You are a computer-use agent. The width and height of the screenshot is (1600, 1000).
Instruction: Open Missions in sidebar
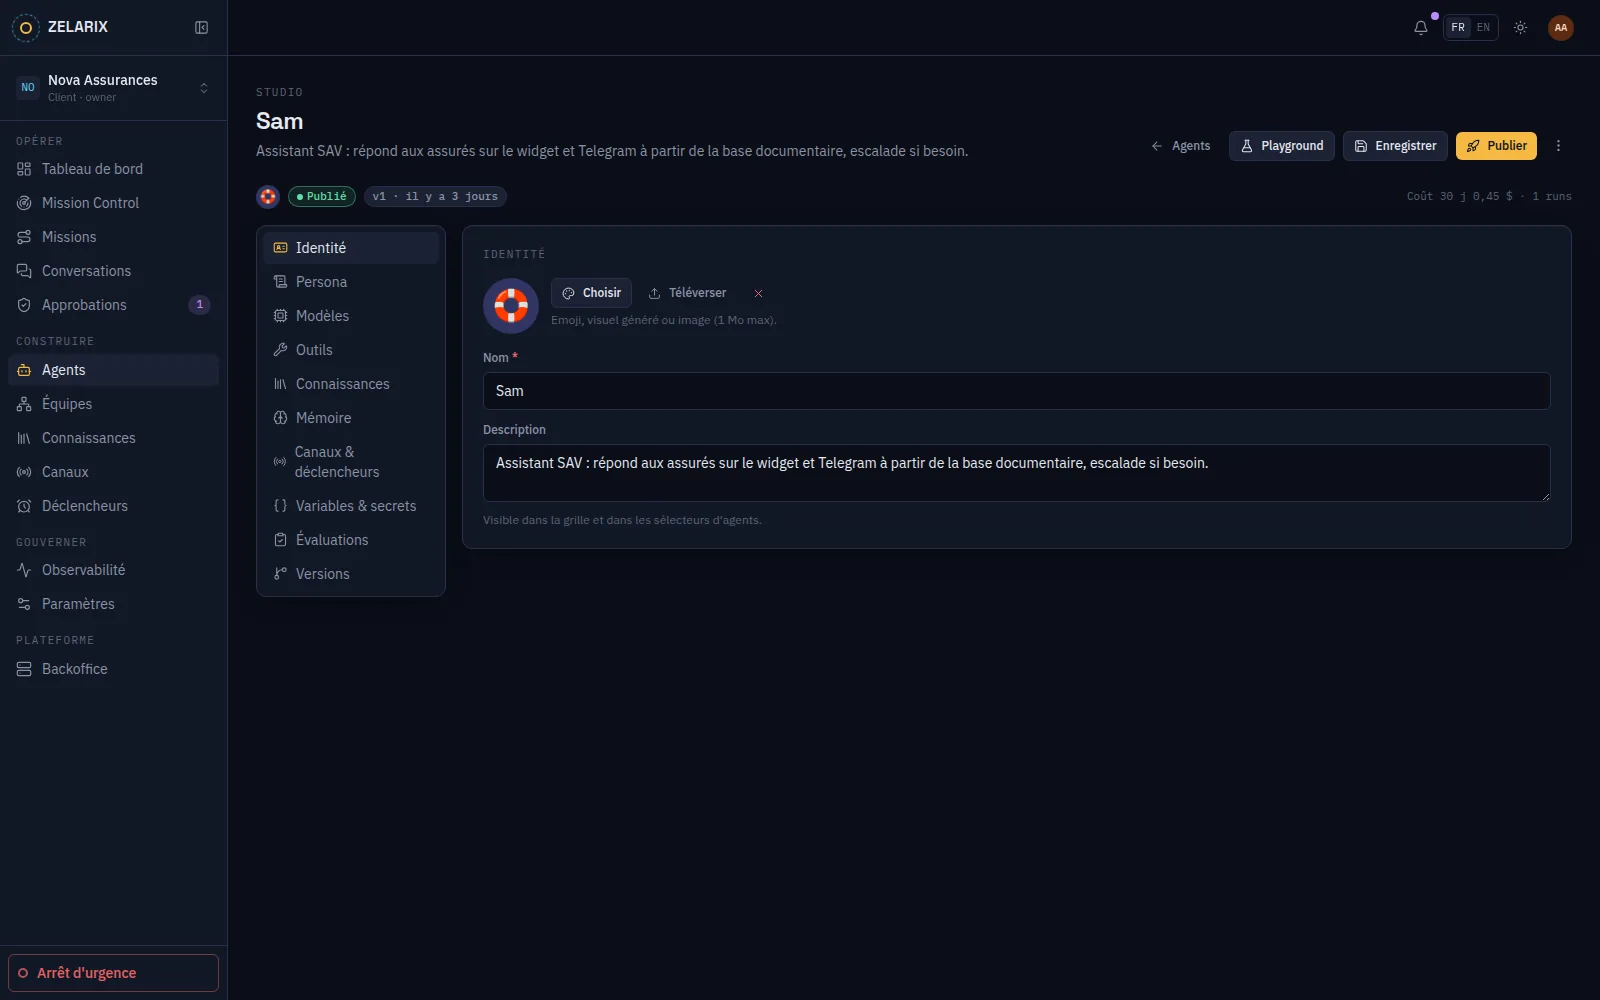coord(113,237)
